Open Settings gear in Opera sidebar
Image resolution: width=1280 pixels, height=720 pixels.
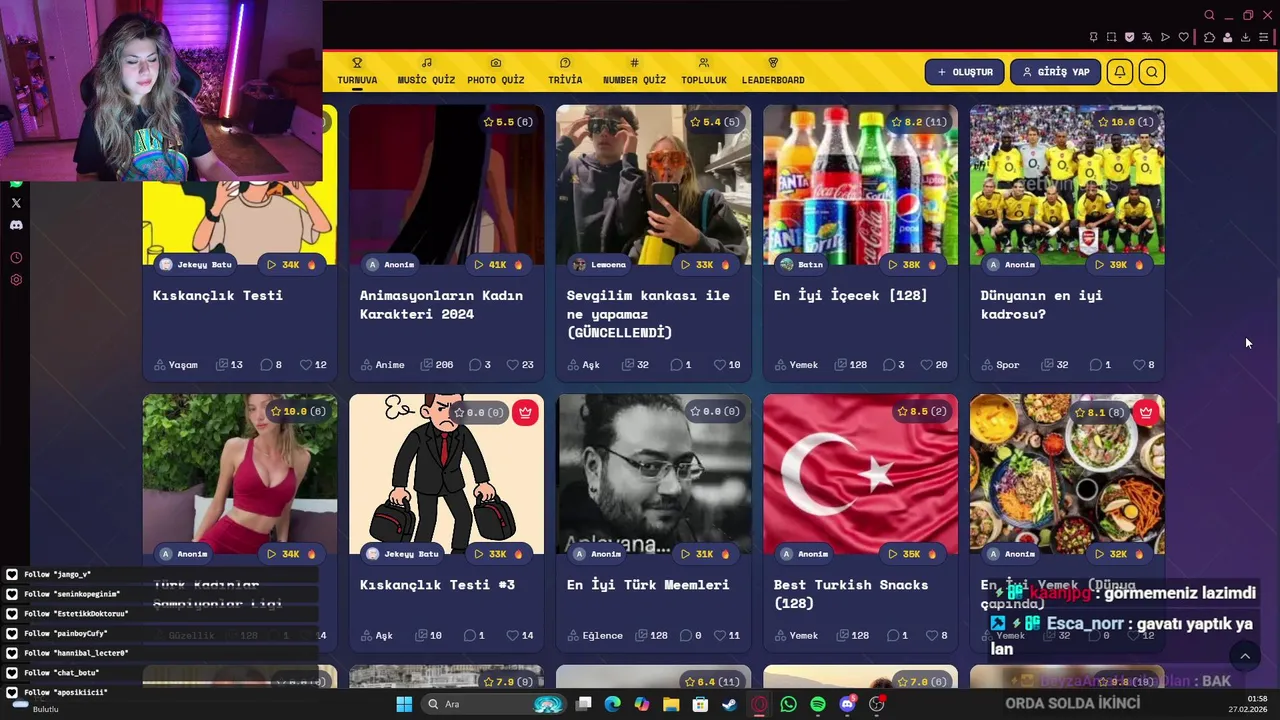[16, 280]
